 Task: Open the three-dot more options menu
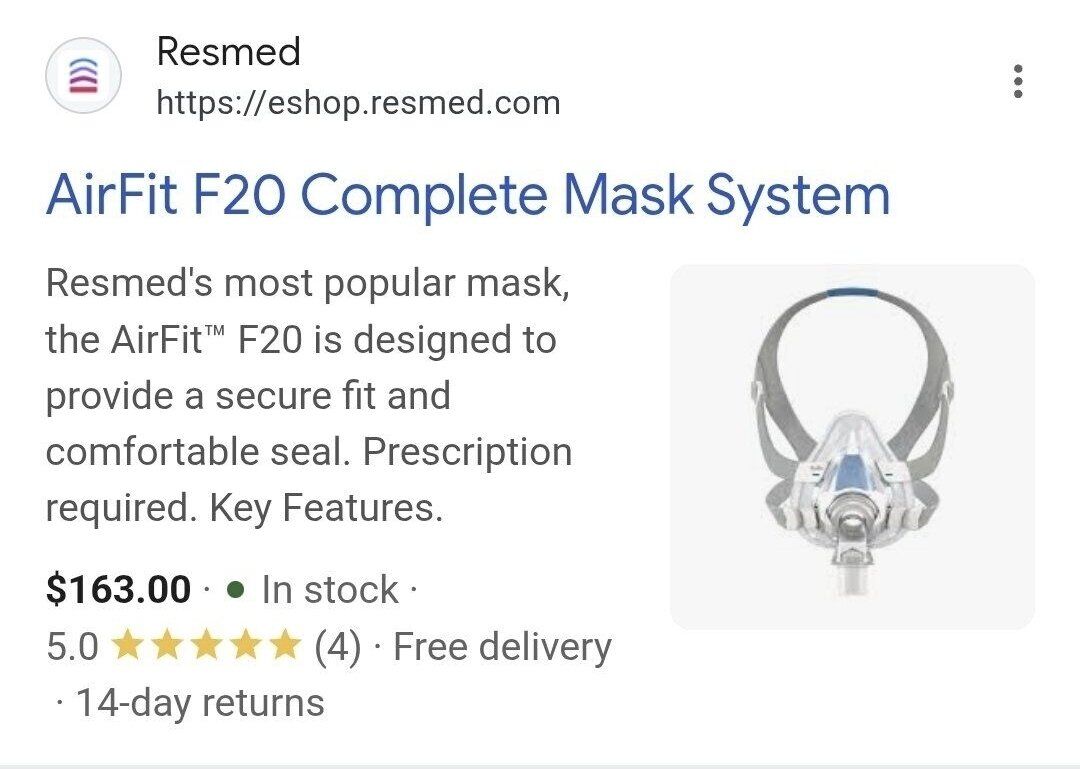click(x=1018, y=81)
